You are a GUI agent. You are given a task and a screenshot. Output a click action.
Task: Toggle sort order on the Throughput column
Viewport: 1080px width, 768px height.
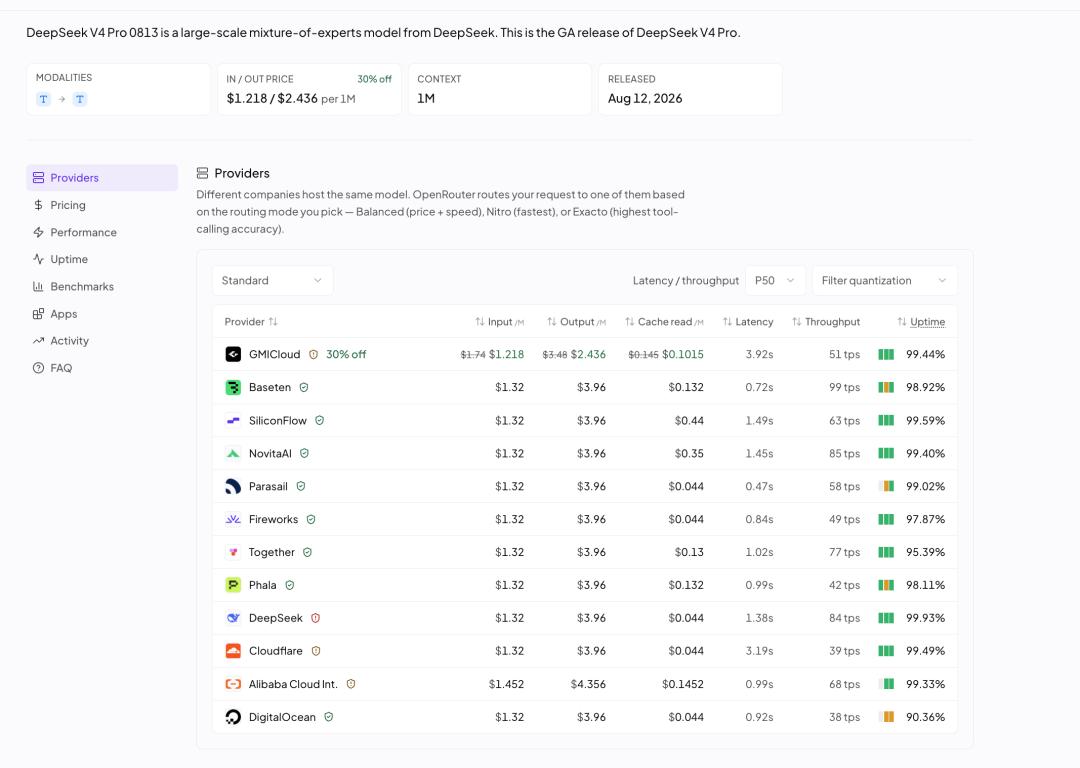click(x=826, y=322)
